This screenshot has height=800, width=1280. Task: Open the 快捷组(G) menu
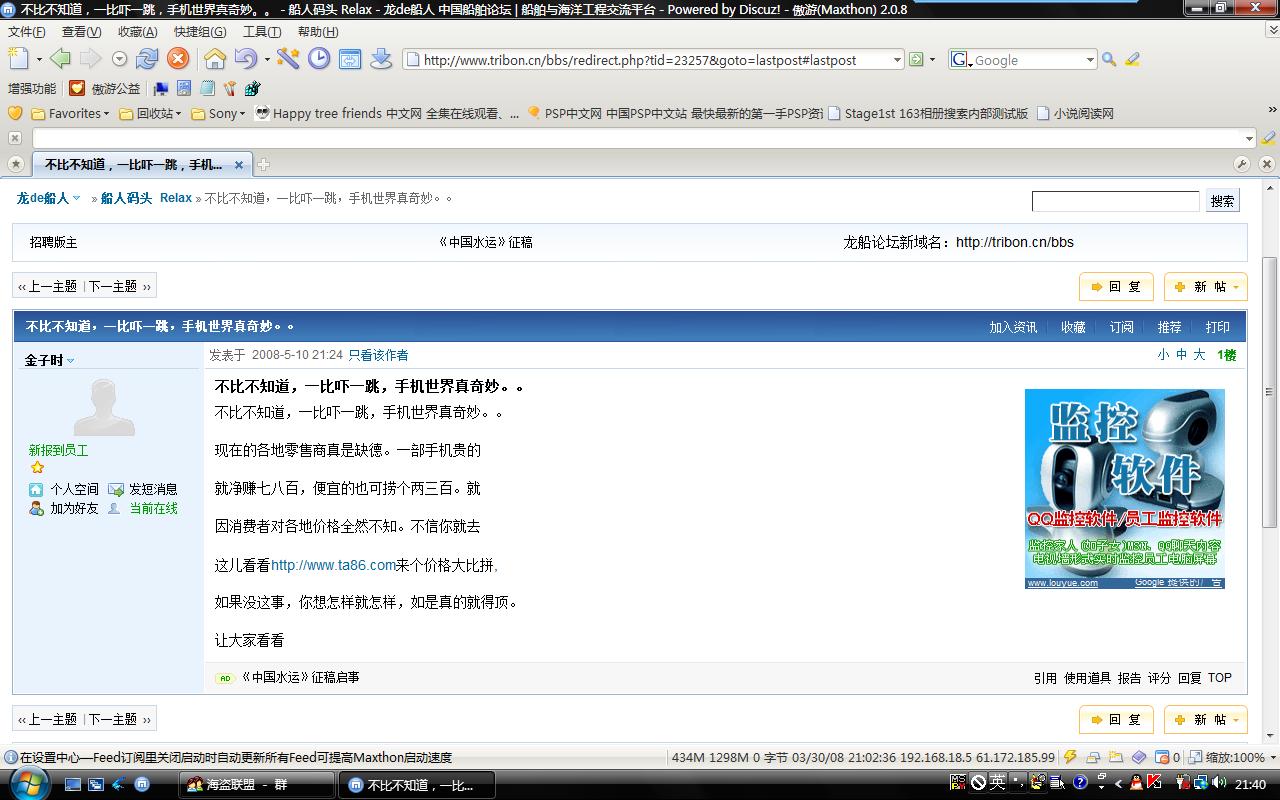200,32
